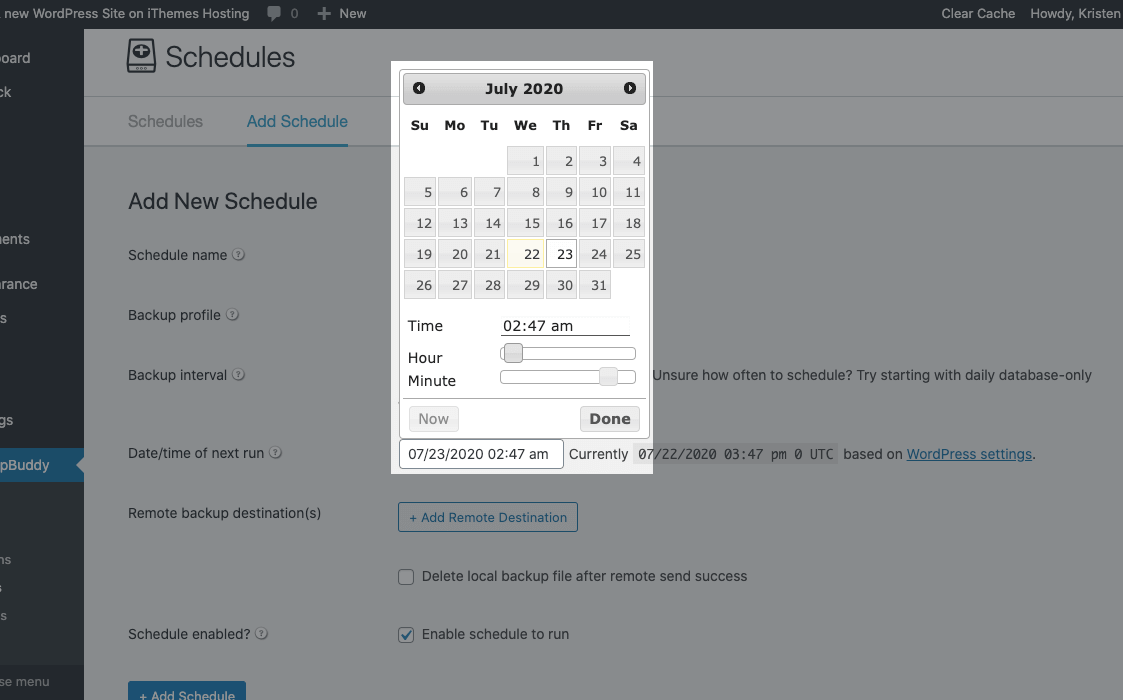The width and height of the screenshot is (1123, 700).
Task: Uncheck Enable schedule to run
Action: tap(406, 635)
